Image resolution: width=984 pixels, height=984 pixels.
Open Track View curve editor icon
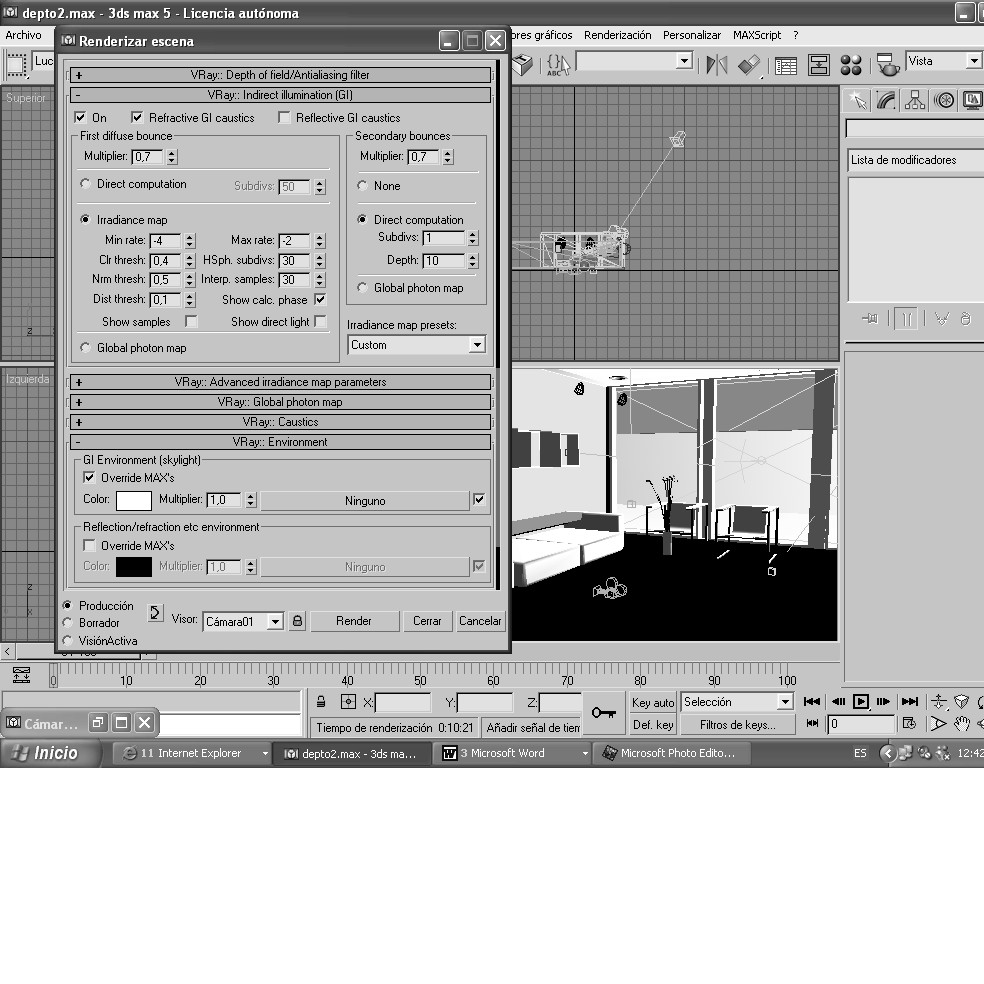point(786,65)
